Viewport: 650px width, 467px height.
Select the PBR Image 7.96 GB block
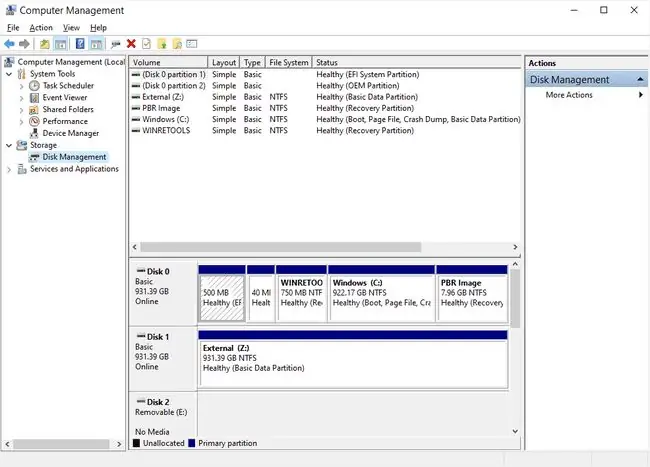click(x=472, y=294)
